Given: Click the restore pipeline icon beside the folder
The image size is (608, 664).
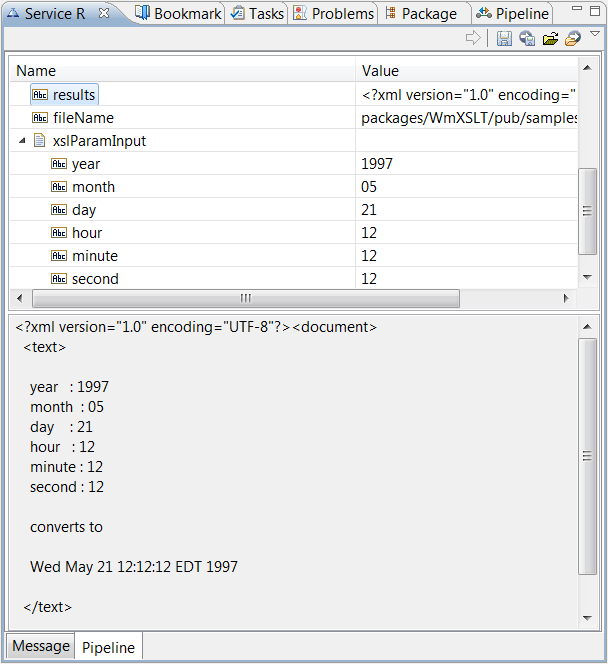Looking at the screenshot, I should pyautogui.click(x=572, y=39).
